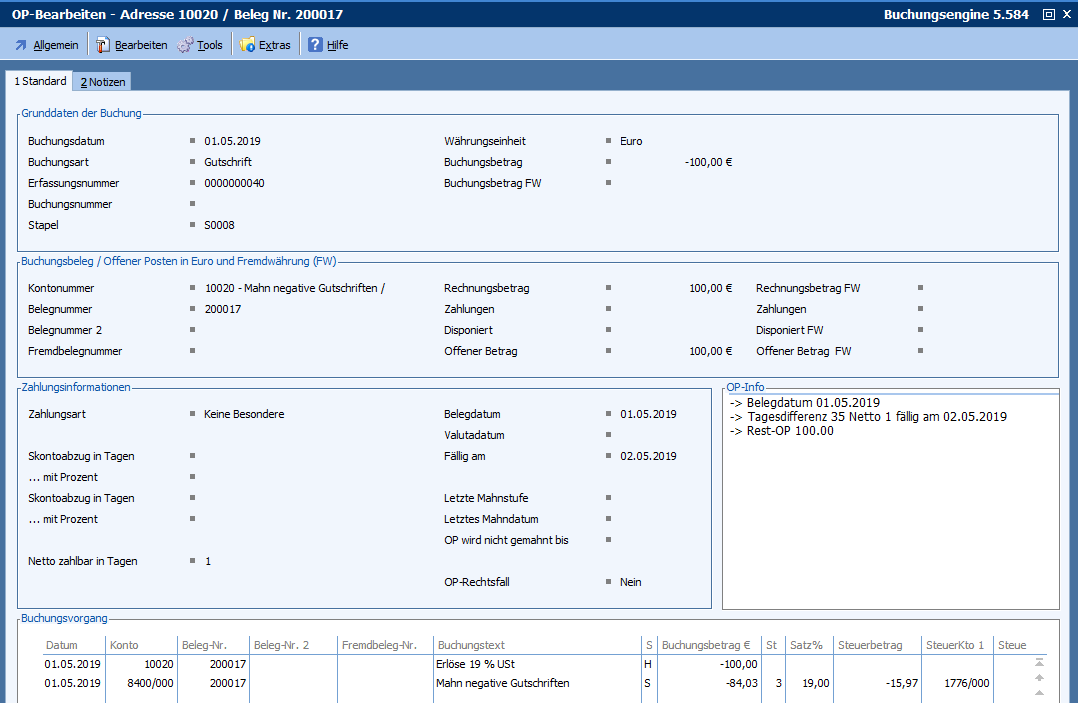The width and height of the screenshot is (1078, 703).
Task: Click the Buchungsdatum field showing 01.05.2019
Action: click(x=232, y=141)
